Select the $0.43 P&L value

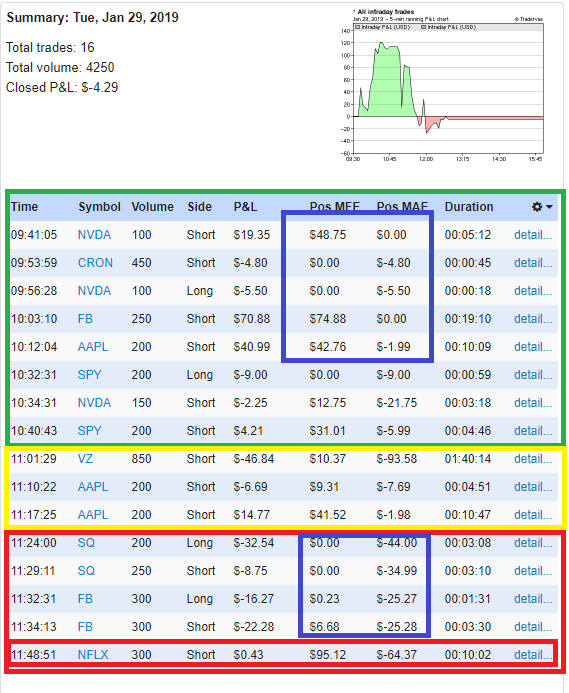(x=248, y=655)
